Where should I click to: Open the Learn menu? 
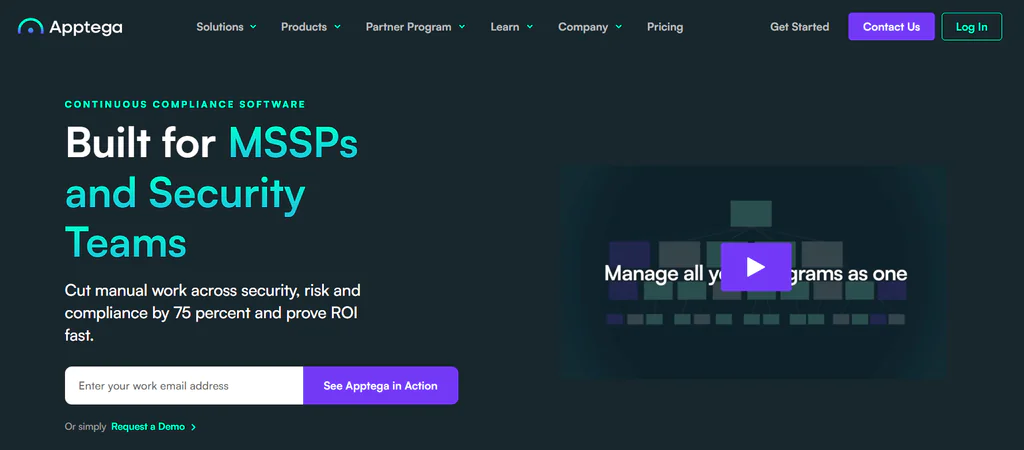click(x=505, y=27)
